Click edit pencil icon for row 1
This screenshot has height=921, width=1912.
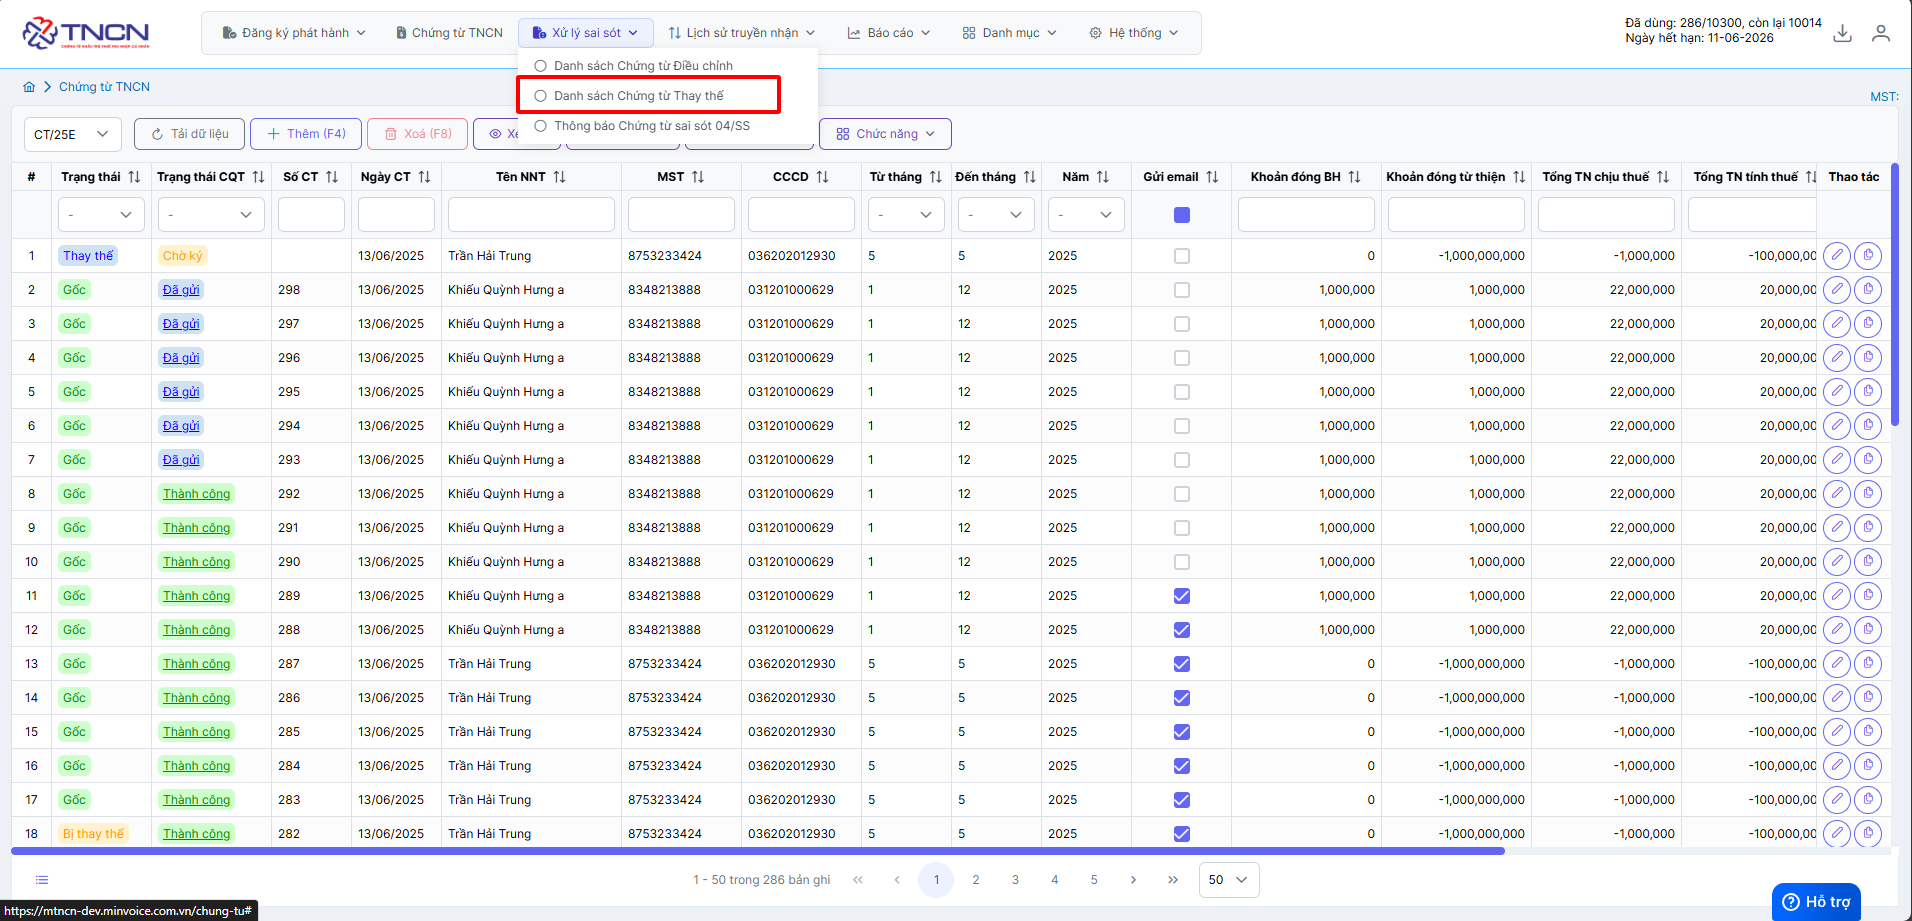[1837, 256]
